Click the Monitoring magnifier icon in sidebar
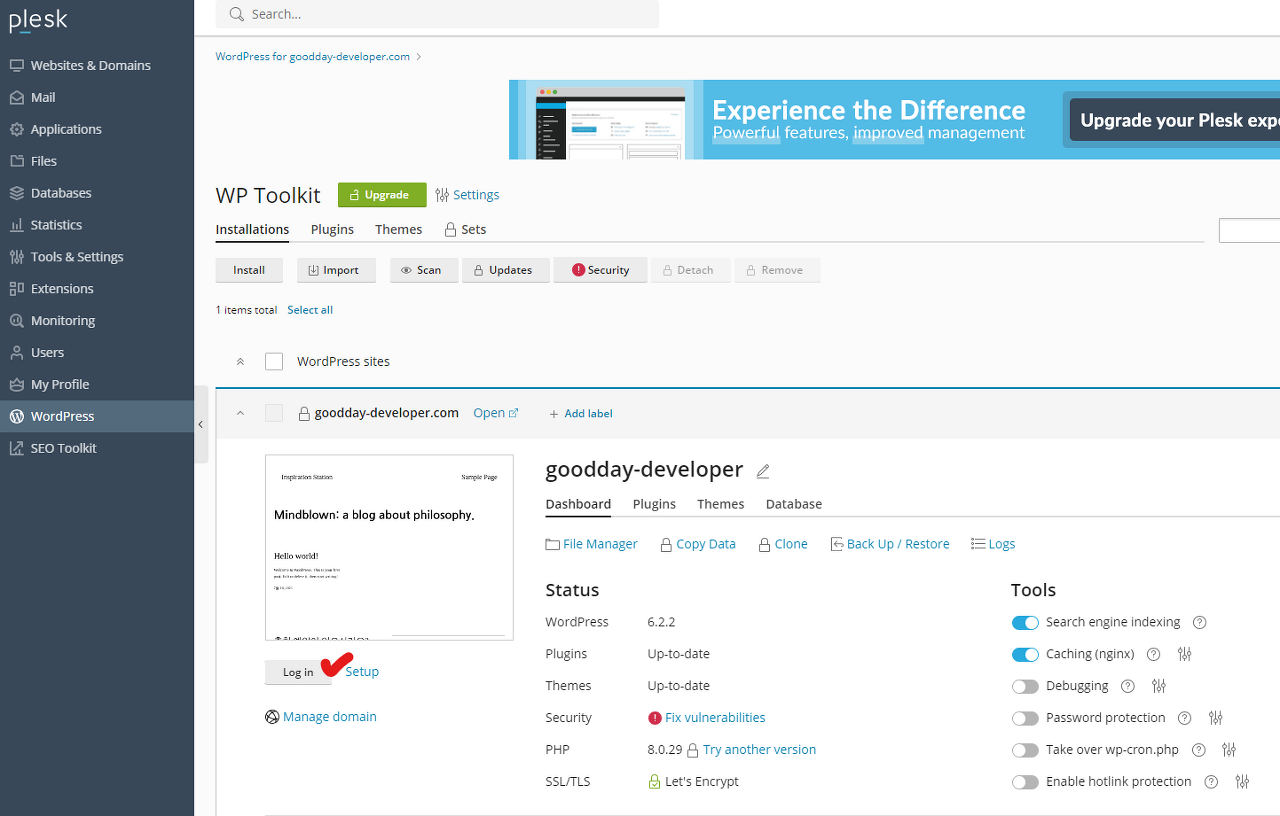The width and height of the screenshot is (1280, 816). click(x=16, y=321)
